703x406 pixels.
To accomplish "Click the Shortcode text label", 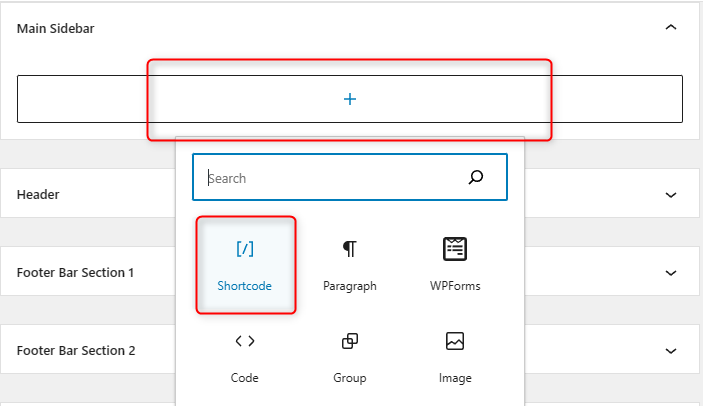I will pyautogui.click(x=245, y=286).
